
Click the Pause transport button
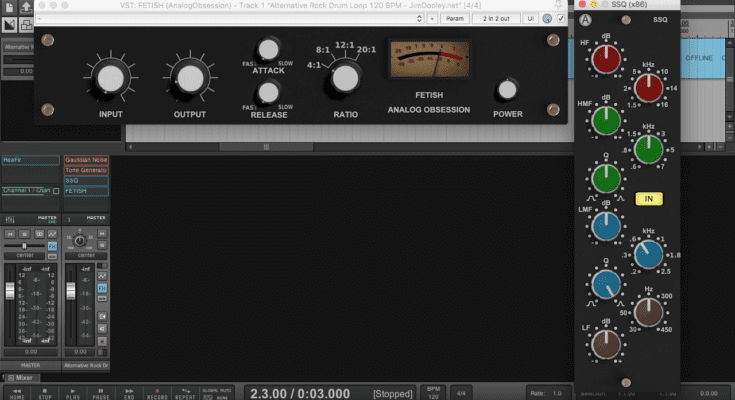coord(102,391)
